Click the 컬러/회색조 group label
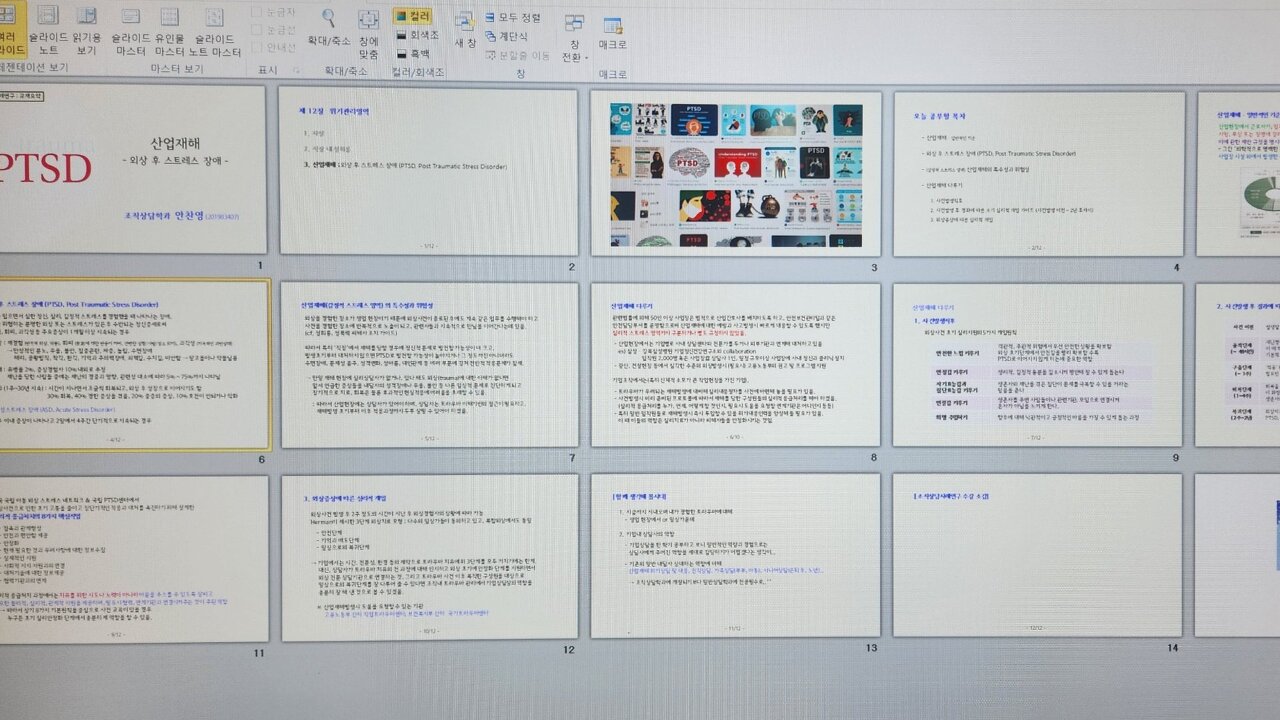 point(418,73)
